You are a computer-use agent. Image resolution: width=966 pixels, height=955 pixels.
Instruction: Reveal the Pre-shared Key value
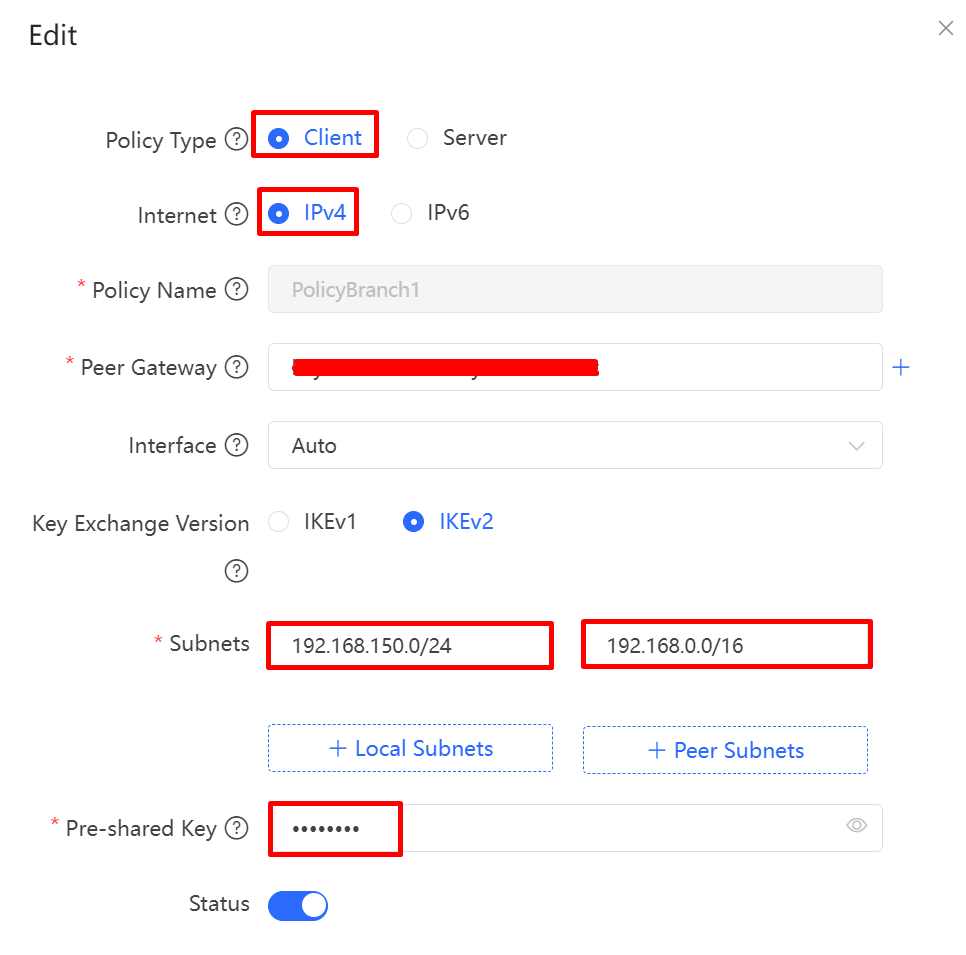click(856, 824)
